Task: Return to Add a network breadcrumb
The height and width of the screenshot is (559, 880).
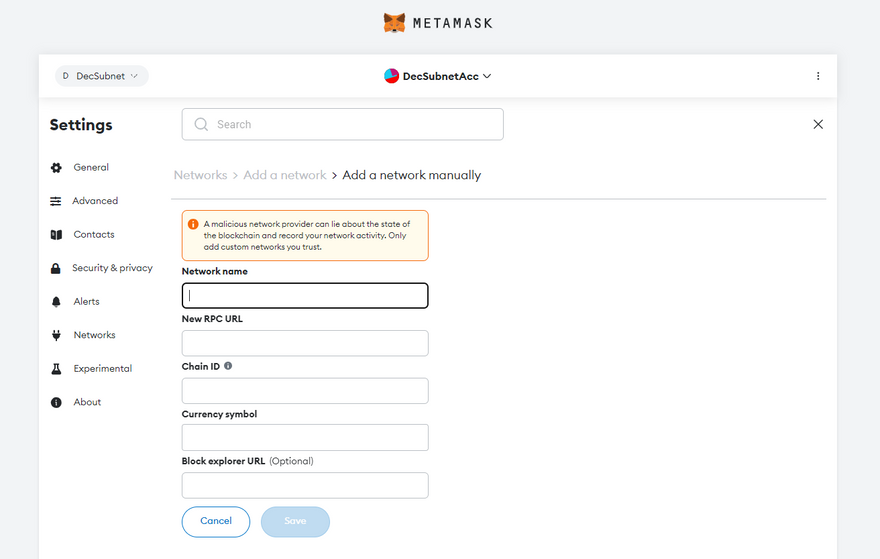Action: (285, 175)
